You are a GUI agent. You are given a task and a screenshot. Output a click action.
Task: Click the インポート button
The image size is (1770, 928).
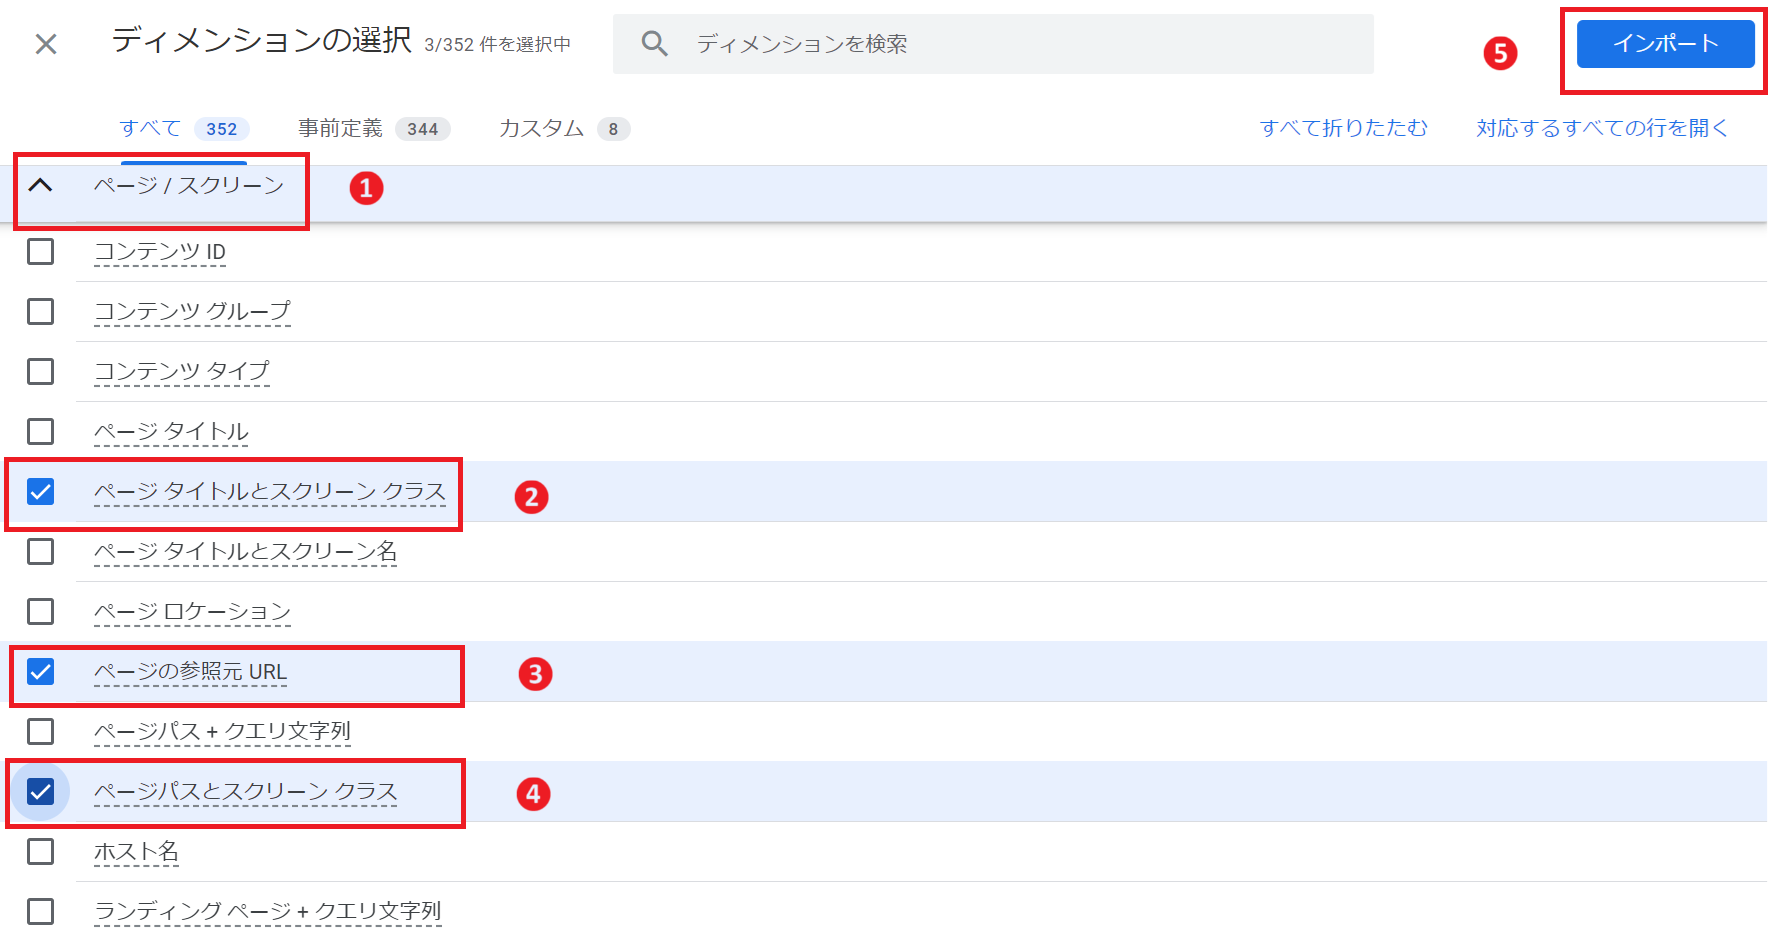point(1665,44)
